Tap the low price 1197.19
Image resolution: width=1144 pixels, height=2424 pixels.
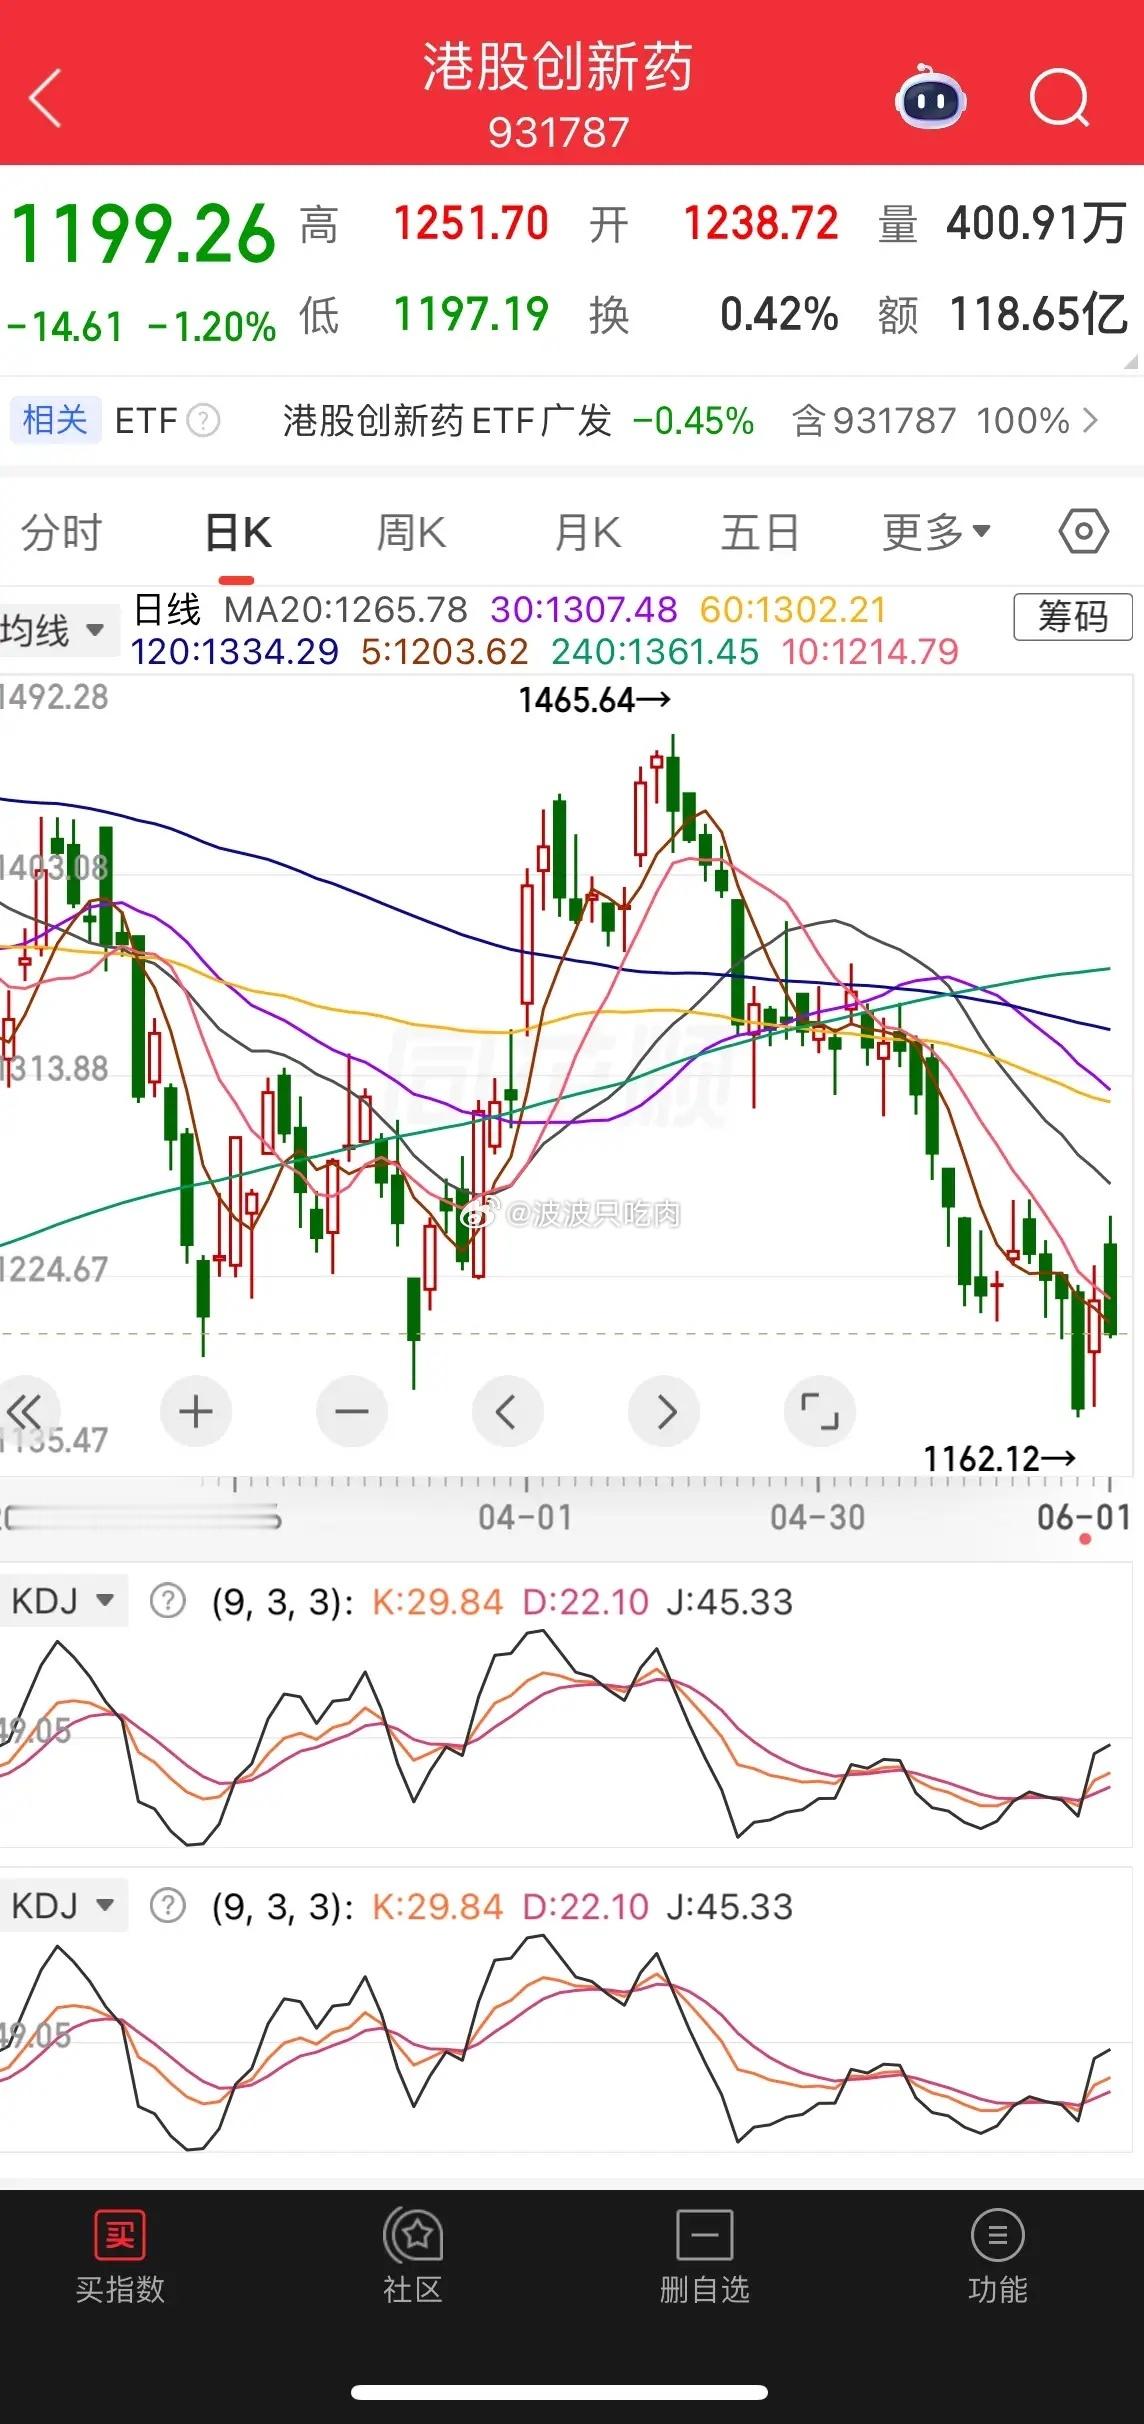pyautogui.click(x=471, y=314)
